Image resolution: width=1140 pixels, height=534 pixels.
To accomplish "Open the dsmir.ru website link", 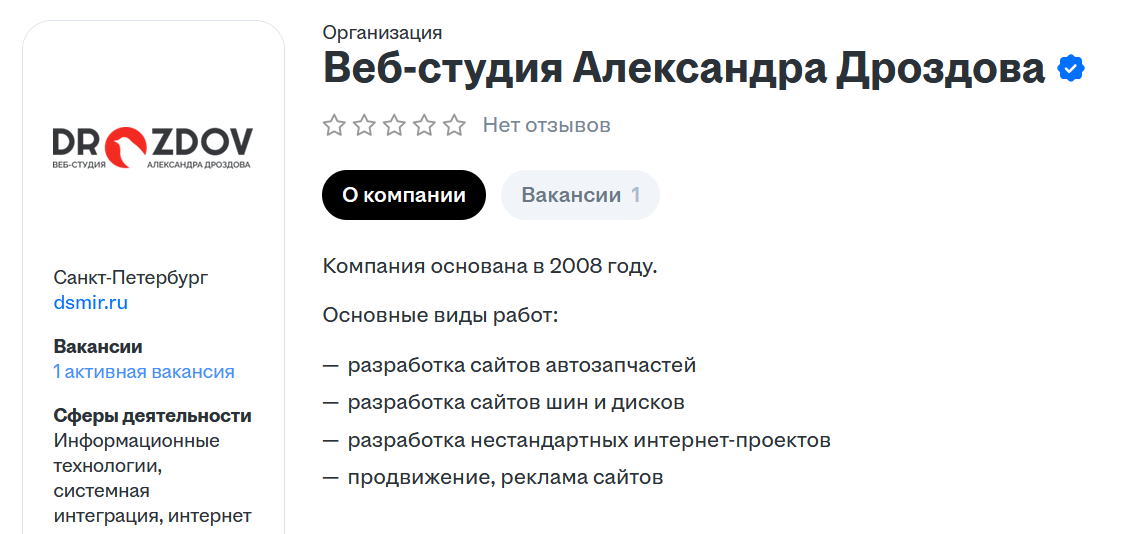I will pos(90,302).
